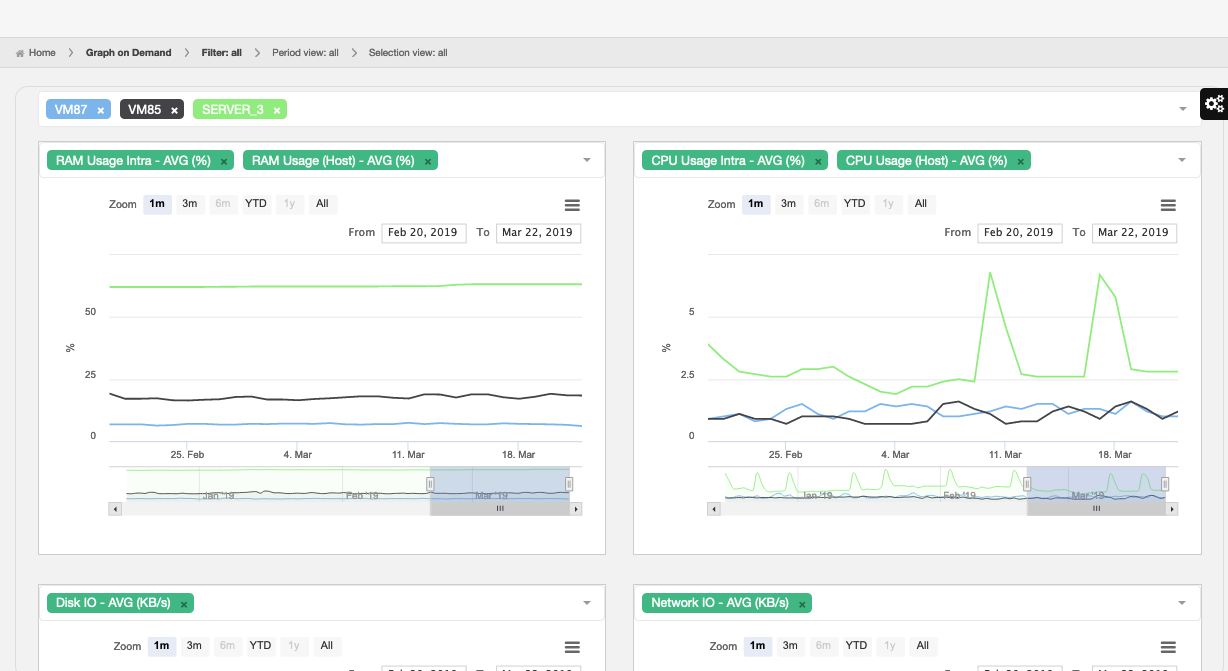Remove Network IO - AVG metric tag
The image size is (1228, 671).
(x=802, y=604)
